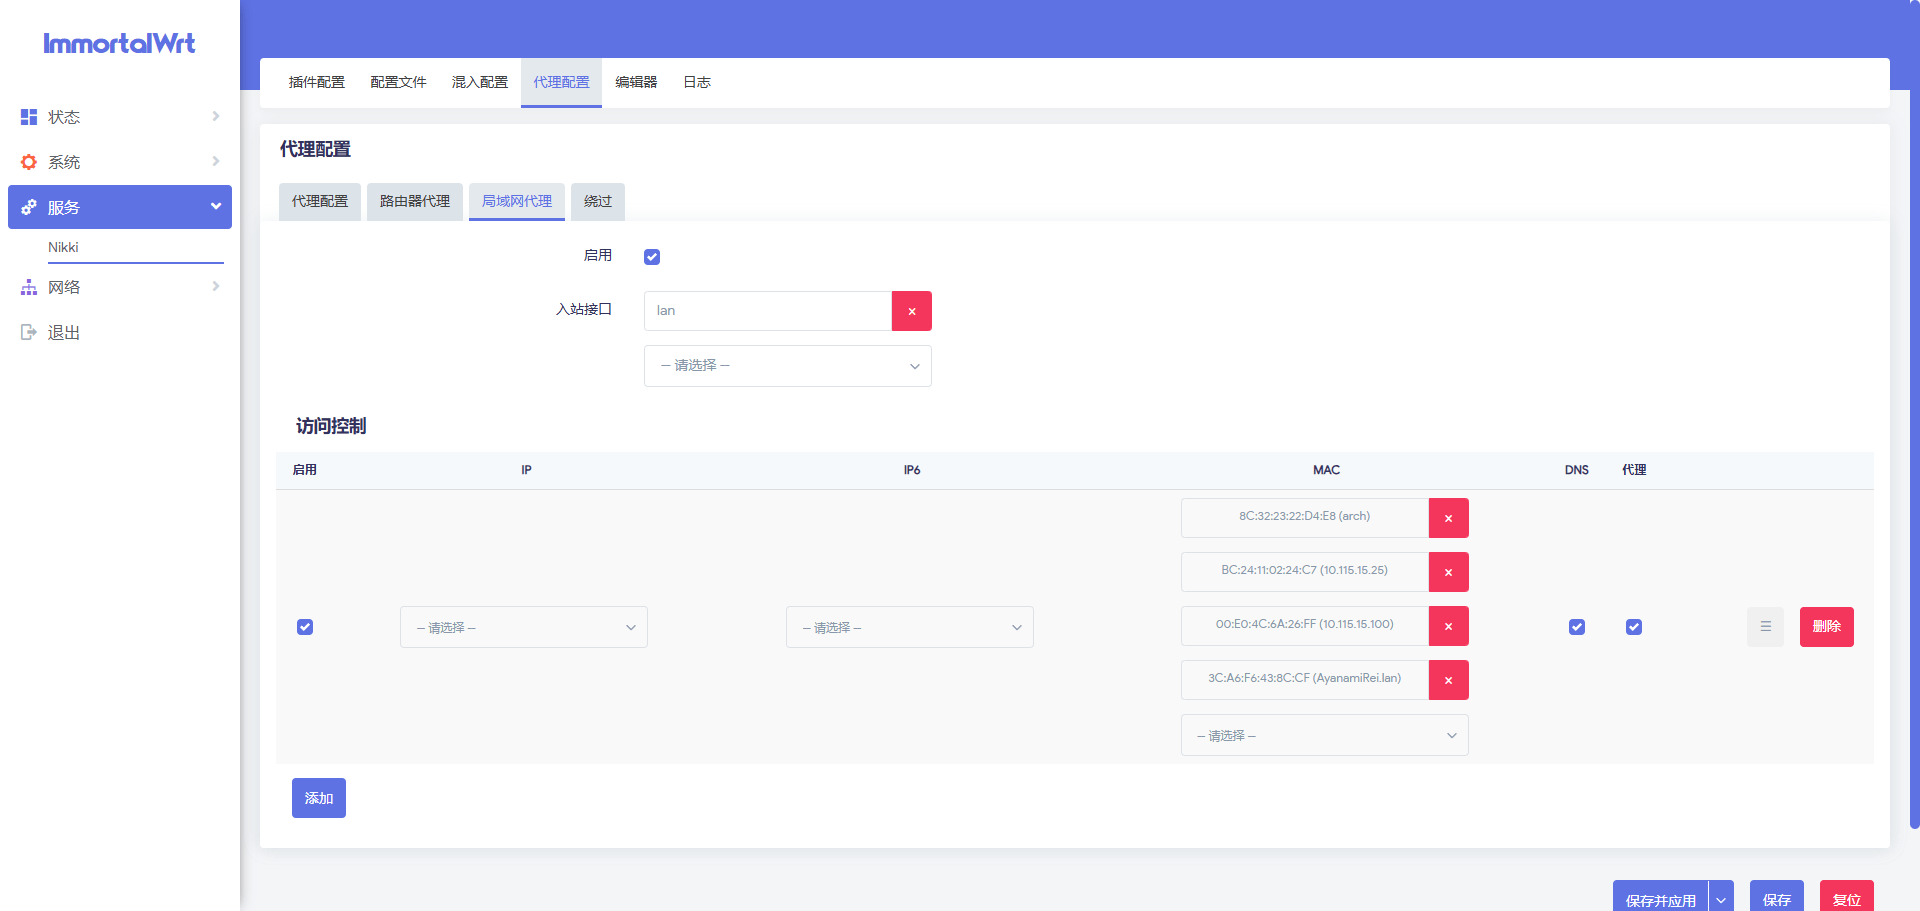Click the 服务 services gears icon
Image resolution: width=1920 pixels, height=911 pixels.
(29, 207)
